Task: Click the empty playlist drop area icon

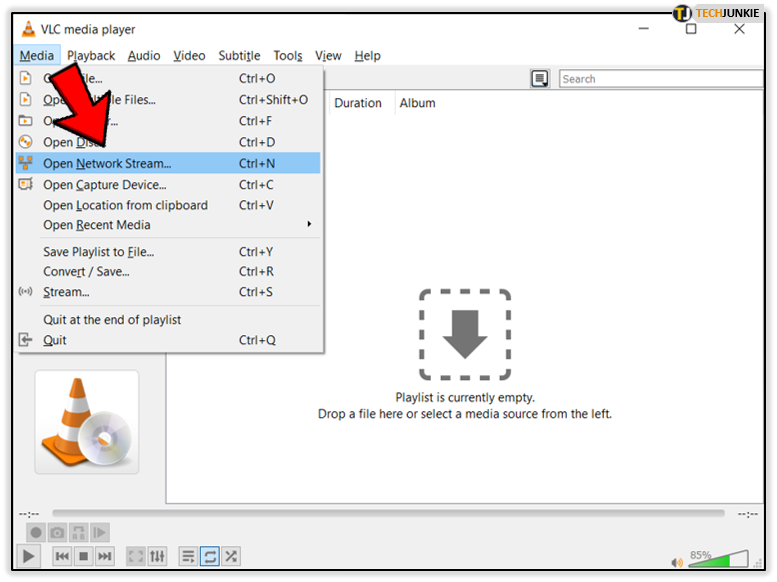Action: click(465, 335)
